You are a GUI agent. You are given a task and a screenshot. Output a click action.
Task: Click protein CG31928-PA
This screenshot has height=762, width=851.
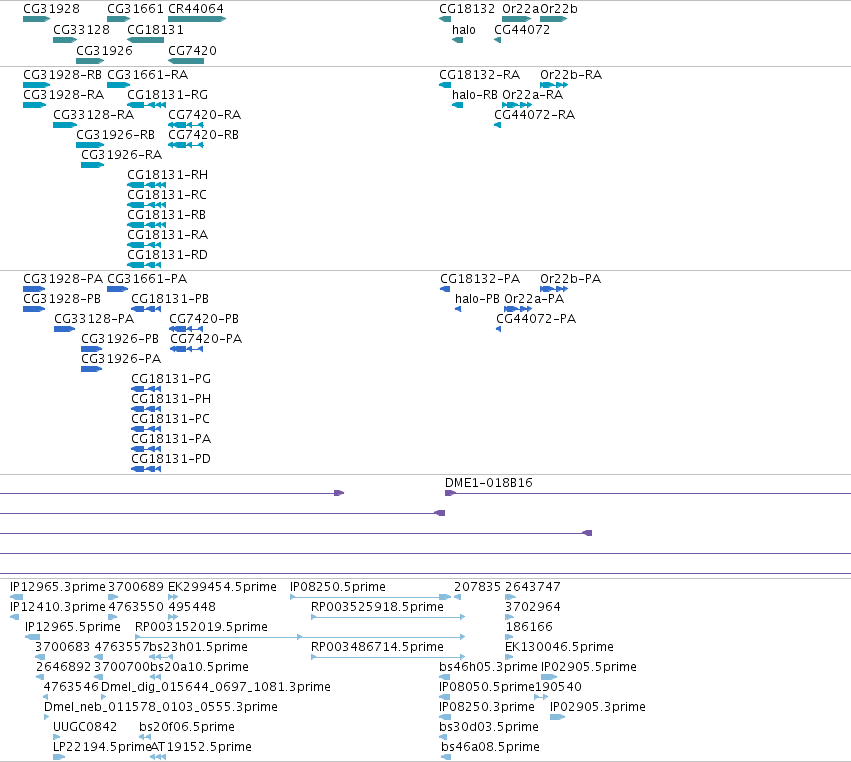(62, 278)
